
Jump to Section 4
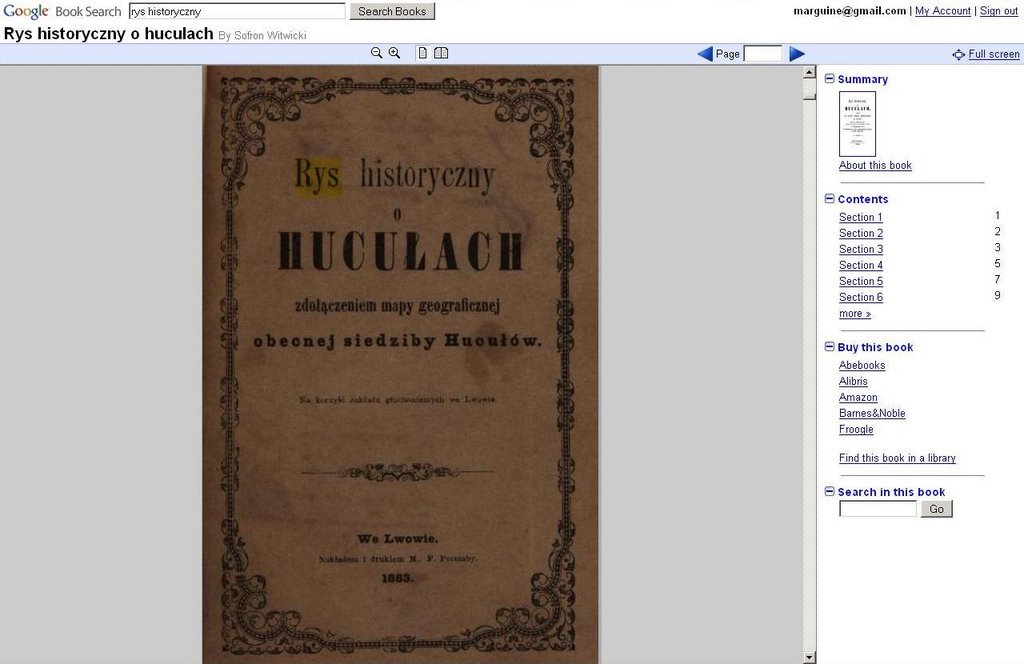(x=861, y=265)
